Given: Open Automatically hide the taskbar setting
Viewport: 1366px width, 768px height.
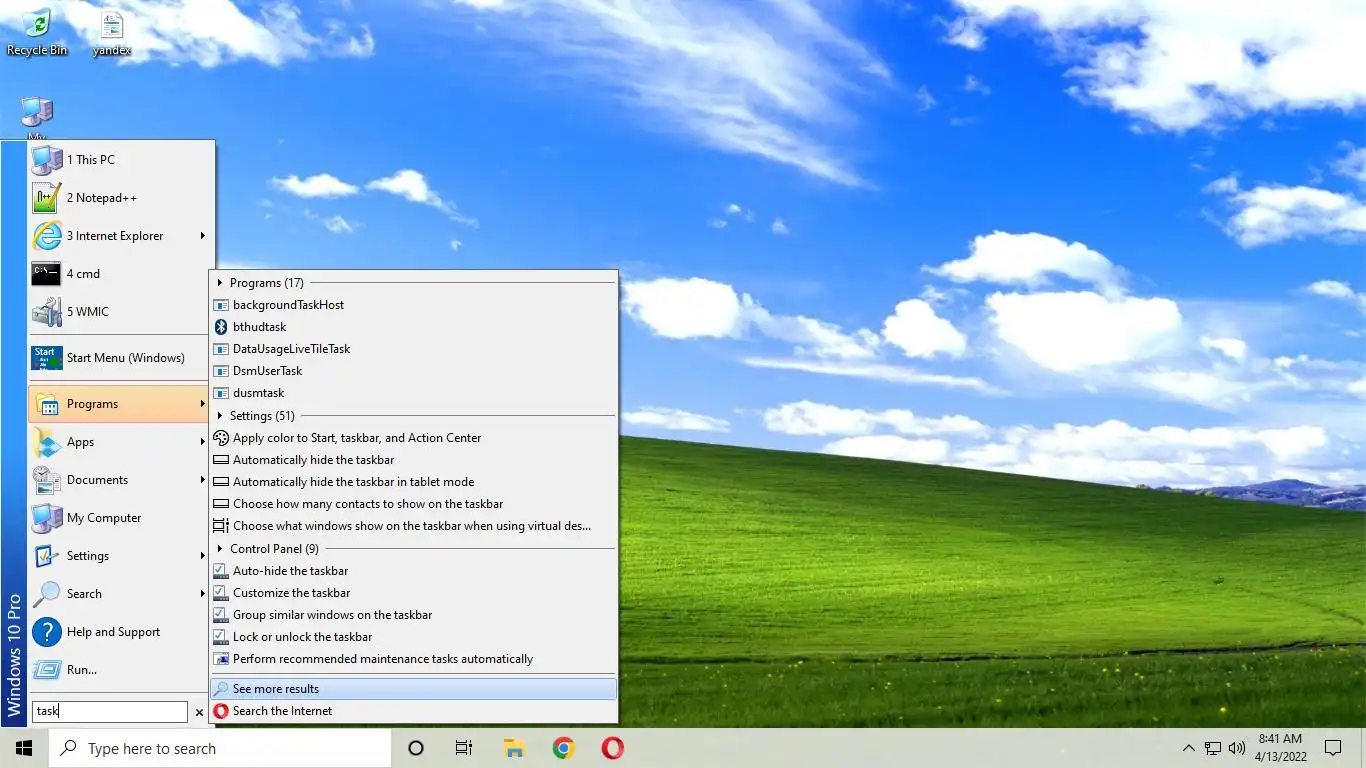Looking at the screenshot, I should pyautogui.click(x=414, y=460).
